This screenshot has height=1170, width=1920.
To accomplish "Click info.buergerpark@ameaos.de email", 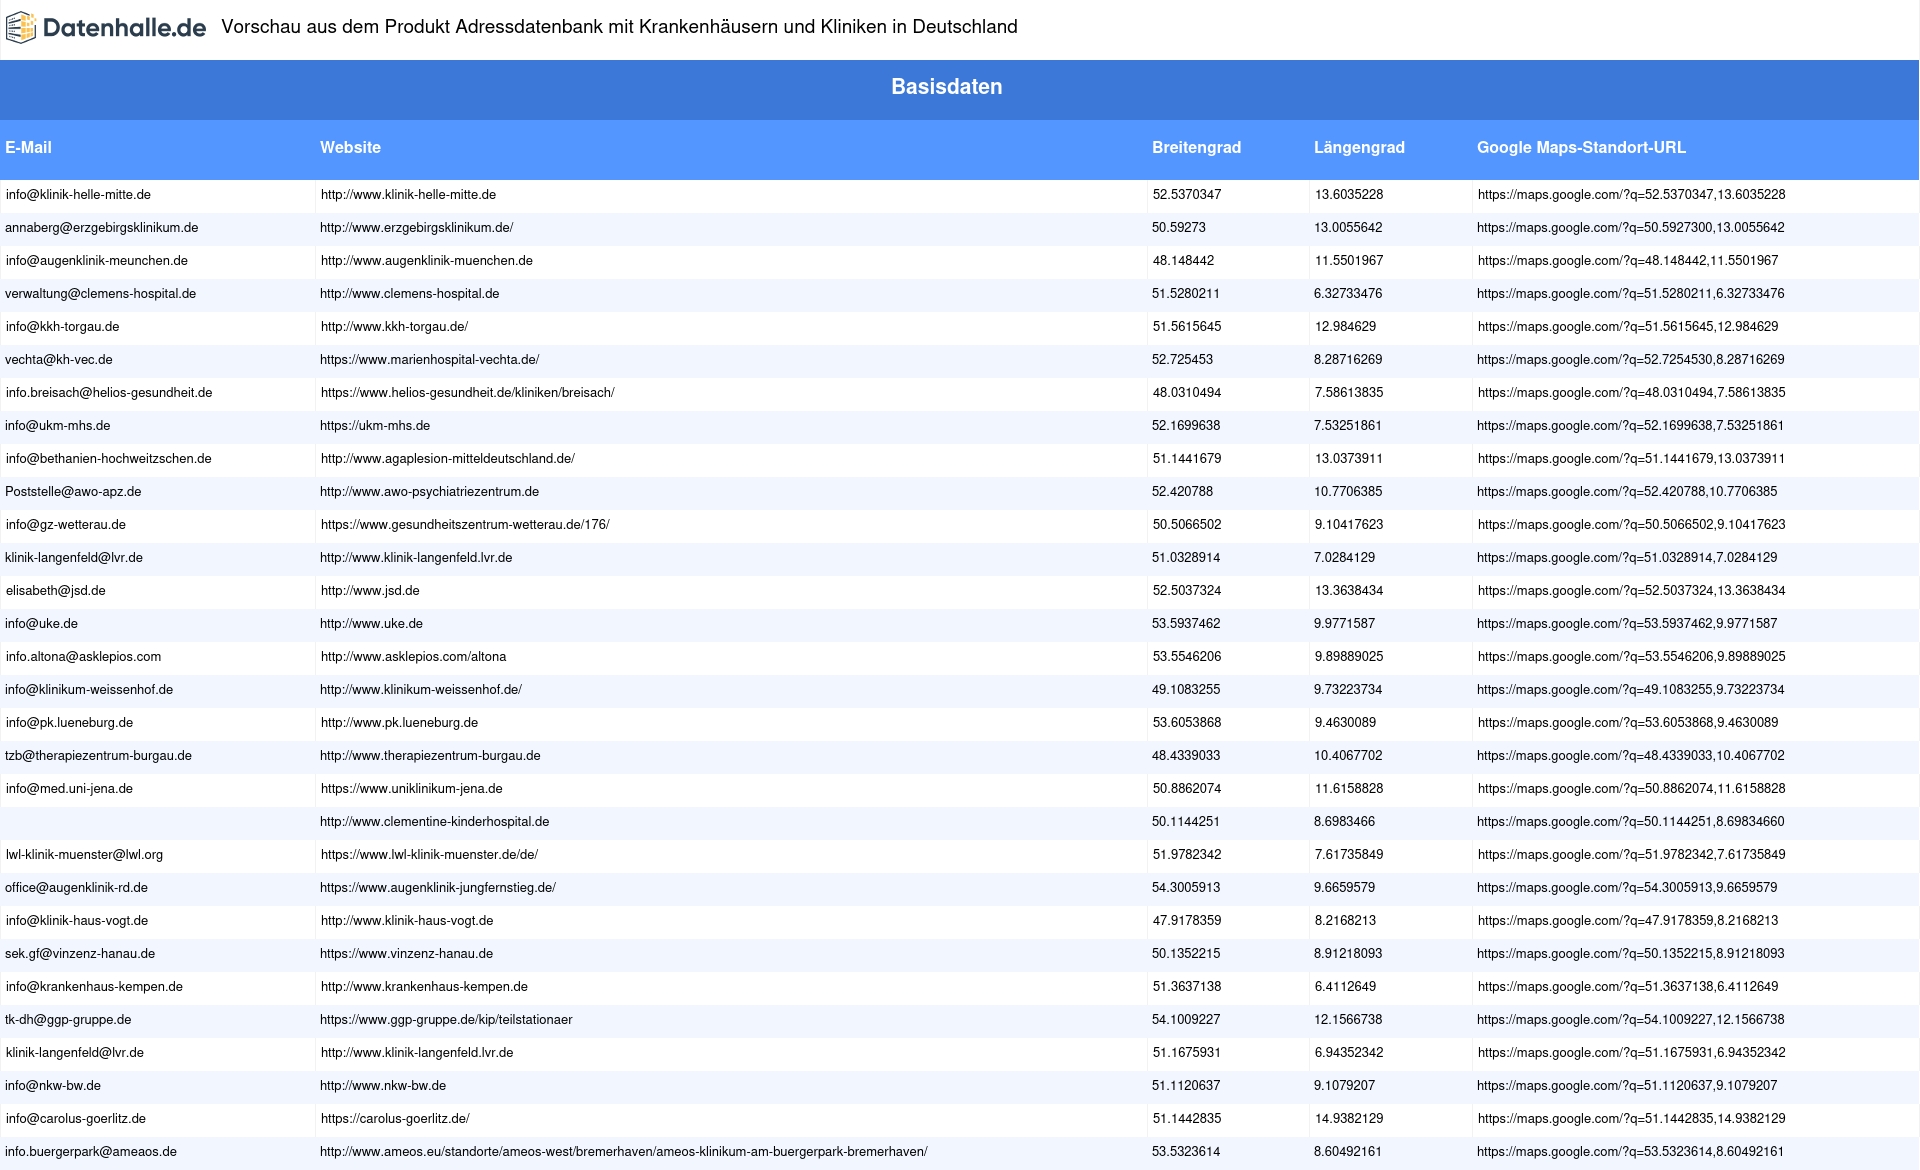I will pos(91,1152).
